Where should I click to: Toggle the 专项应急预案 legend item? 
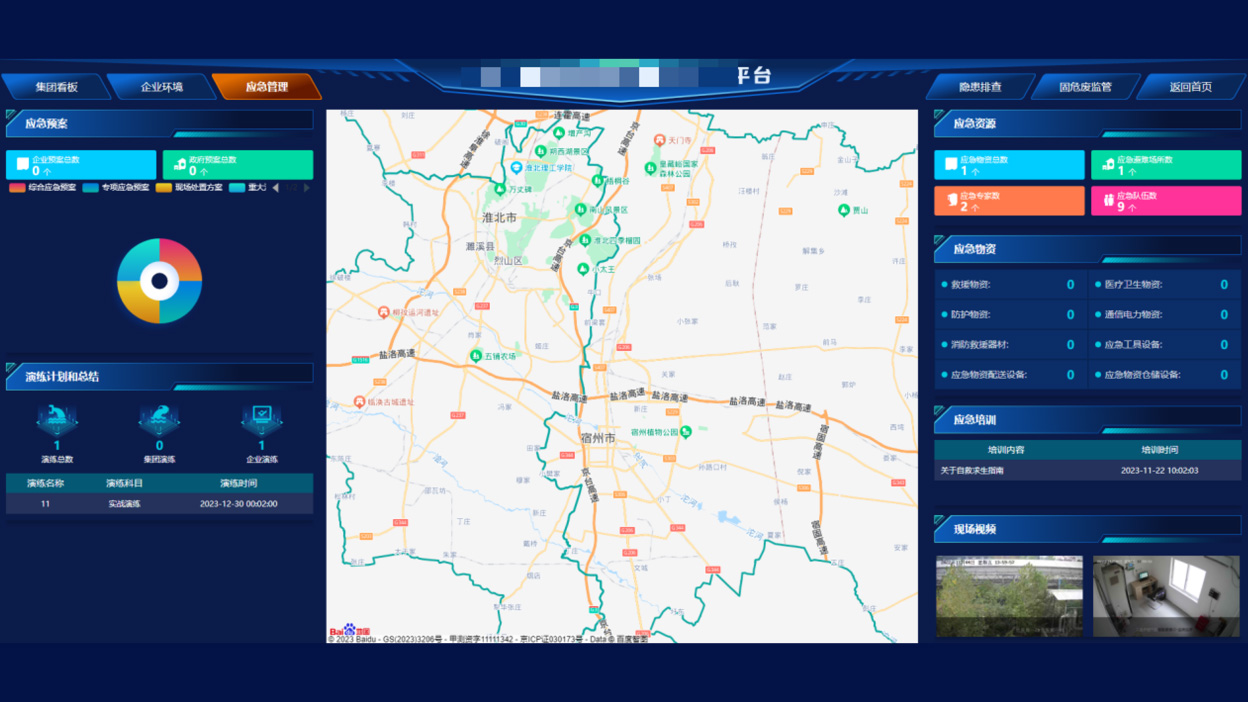click(x=116, y=187)
